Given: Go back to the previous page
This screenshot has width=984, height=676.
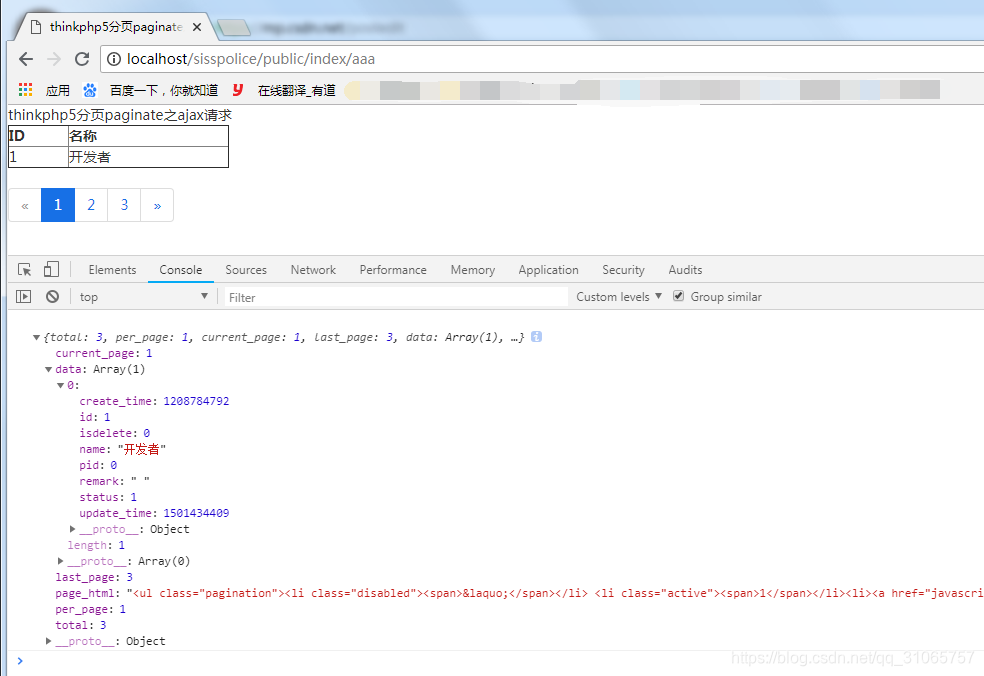Looking at the screenshot, I should pos(26,59).
